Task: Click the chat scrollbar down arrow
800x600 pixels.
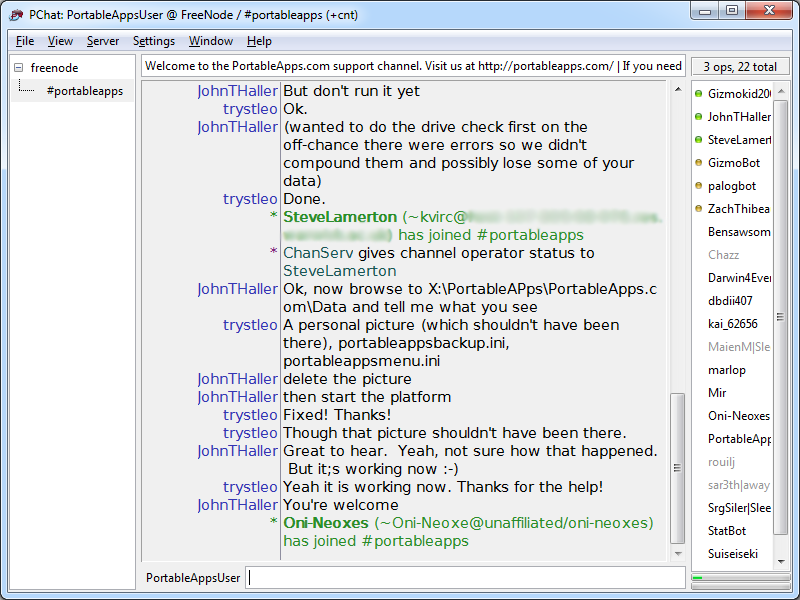Action: pyautogui.click(x=677, y=551)
